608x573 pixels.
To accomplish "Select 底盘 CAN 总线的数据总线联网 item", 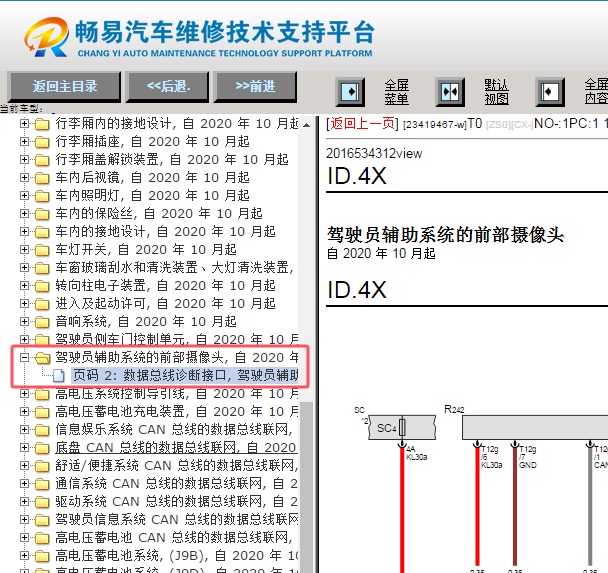I will tap(176, 447).
